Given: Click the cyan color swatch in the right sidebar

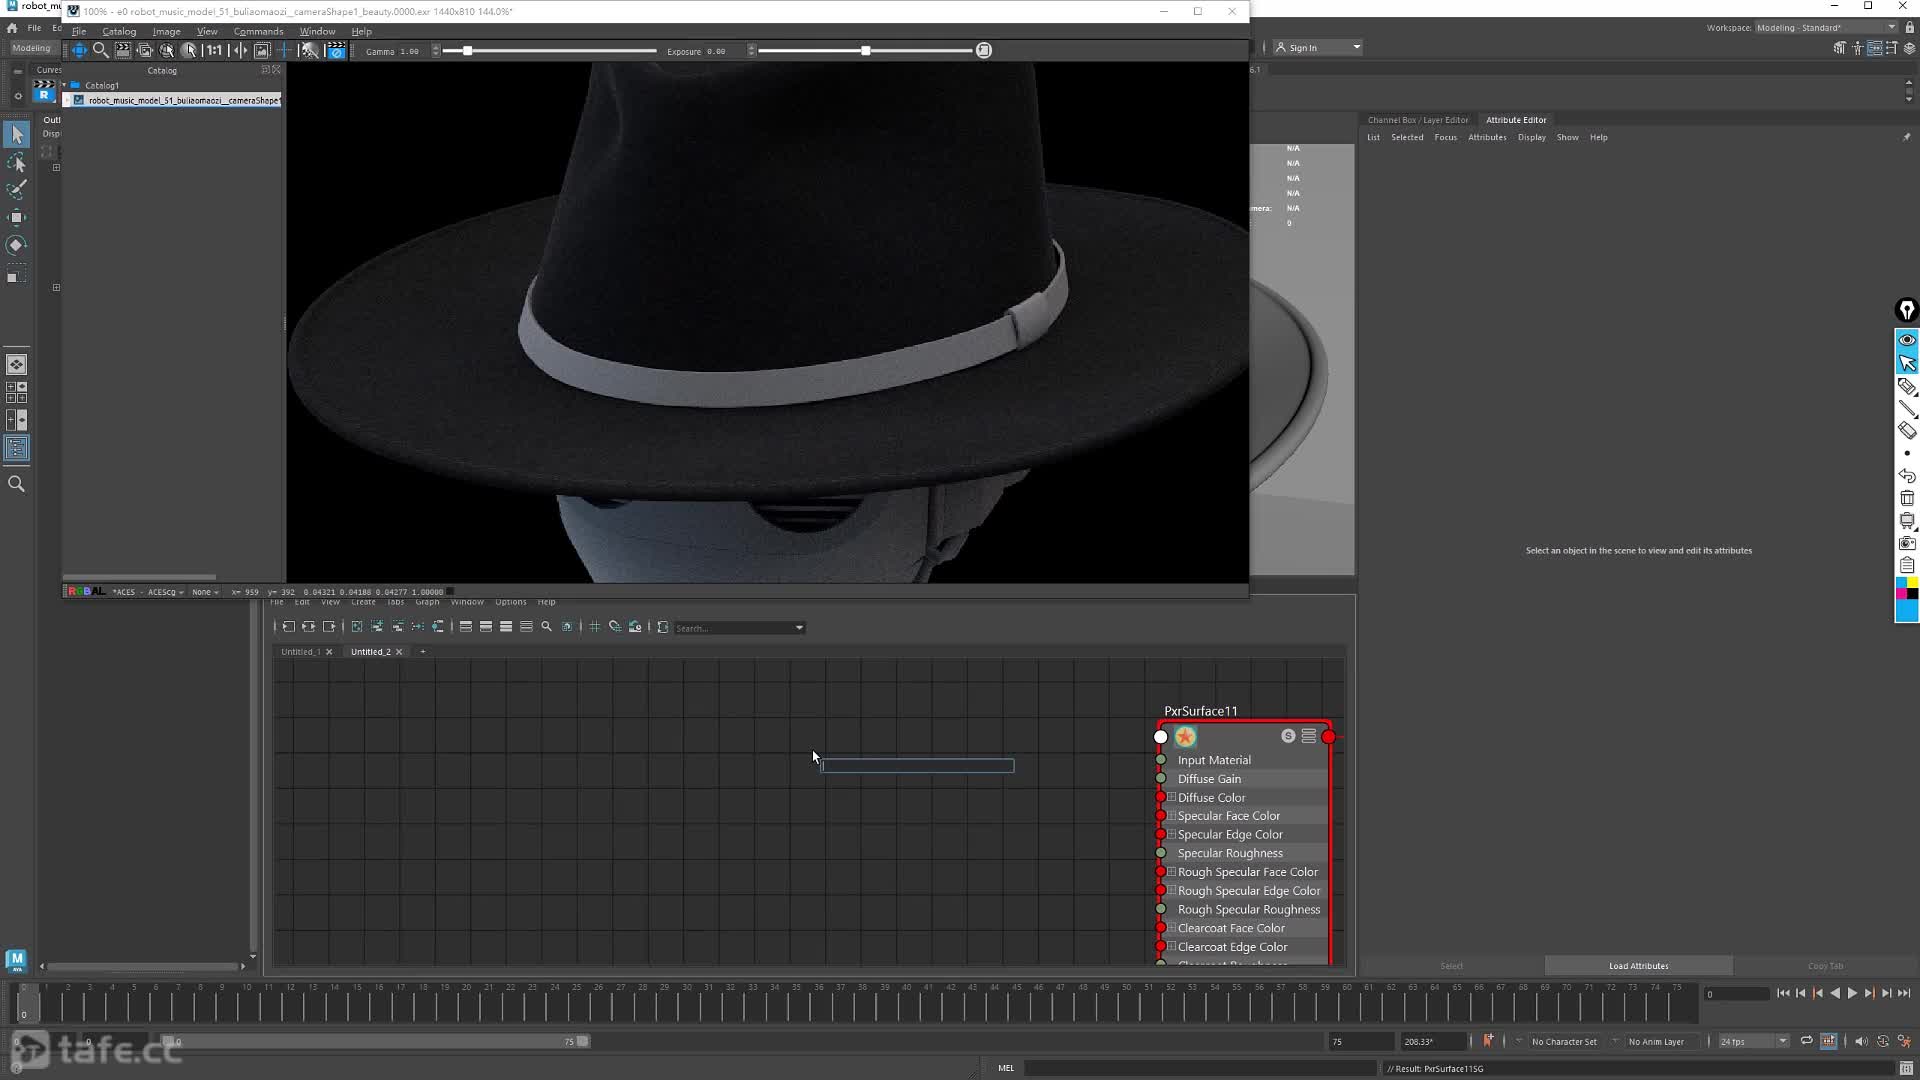Looking at the screenshot, I should [x=1907, y=610].
